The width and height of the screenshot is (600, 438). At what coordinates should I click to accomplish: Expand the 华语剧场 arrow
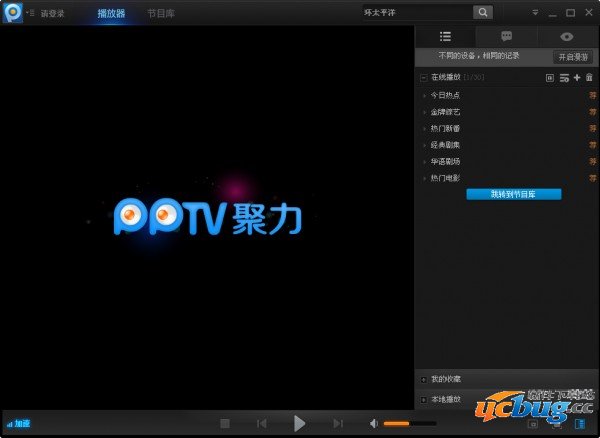click(x=424, y=162)
